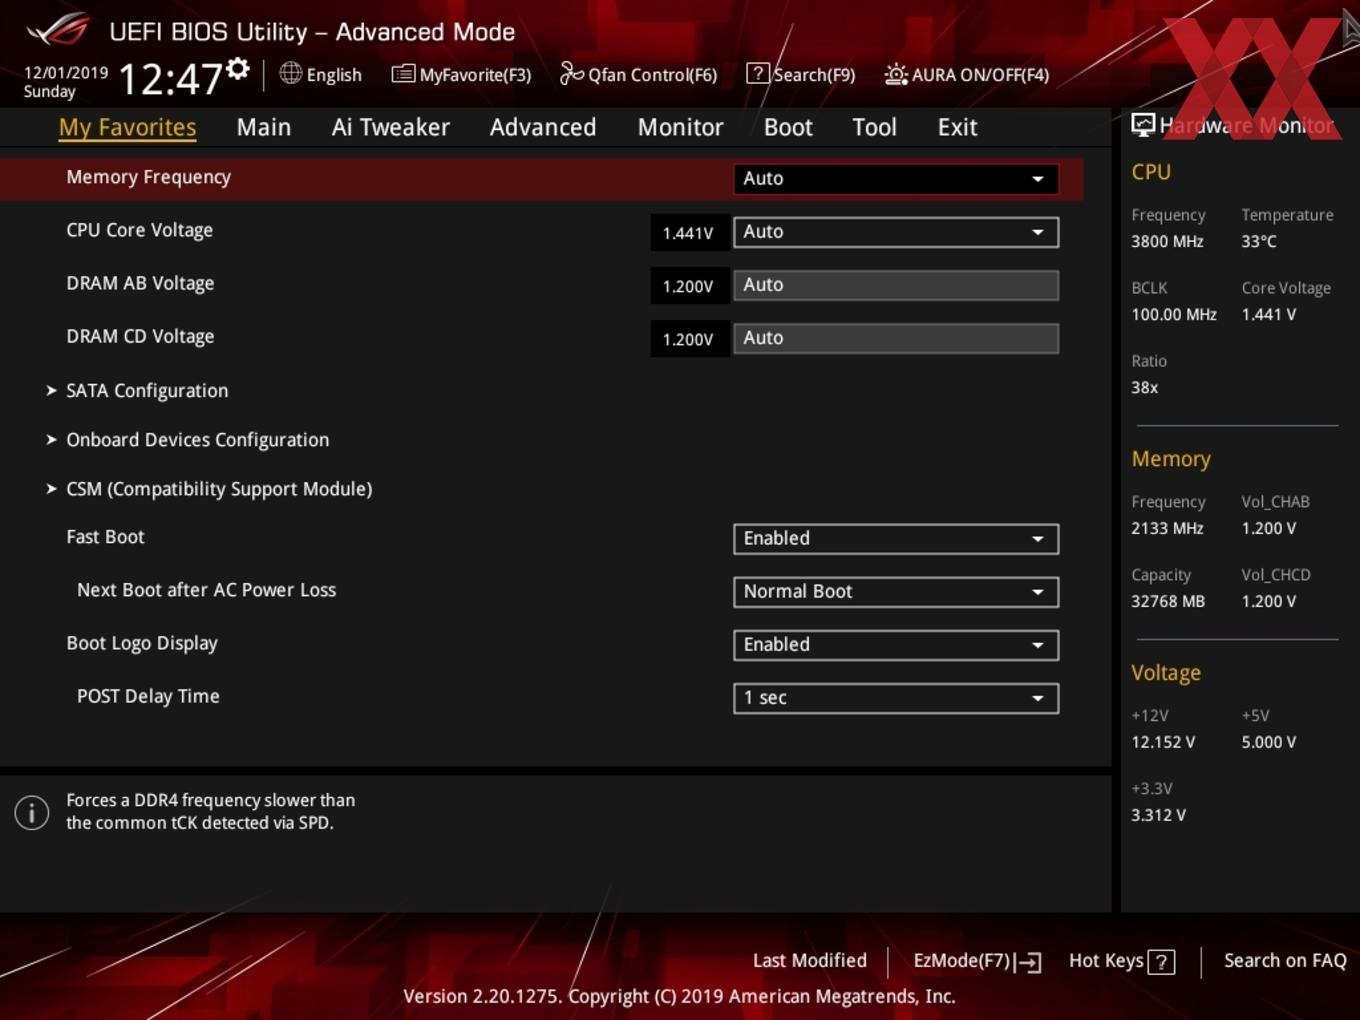Image resolution: width=1360 pixels, height=1020 pixels.
Task: Open the Fast Boot dropdown
Action: click(895, 539)
